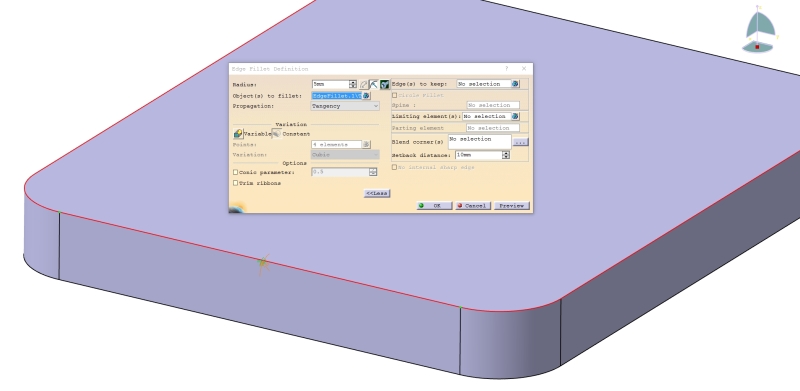Open the Points list icon
The height and width of the screenshot is (391, 800).
pos(366,144)
